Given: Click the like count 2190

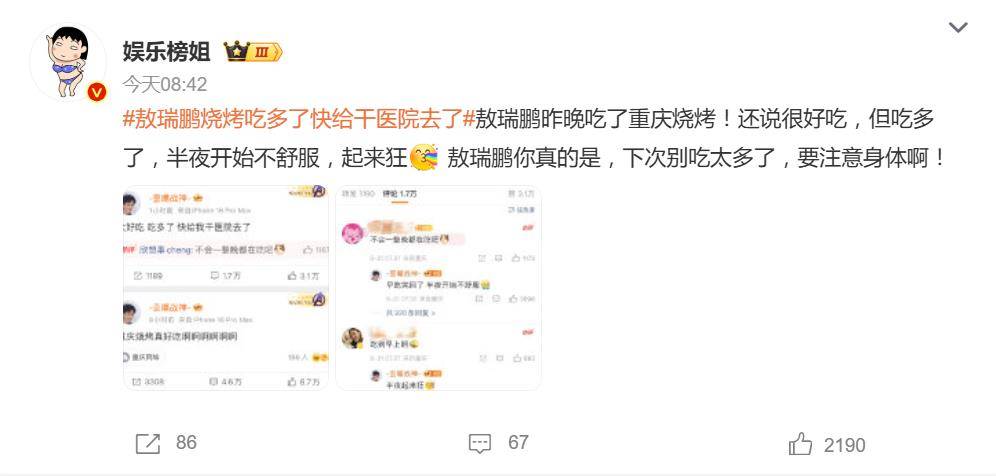Looking at the screenshot, I should (x=844, y=445).
